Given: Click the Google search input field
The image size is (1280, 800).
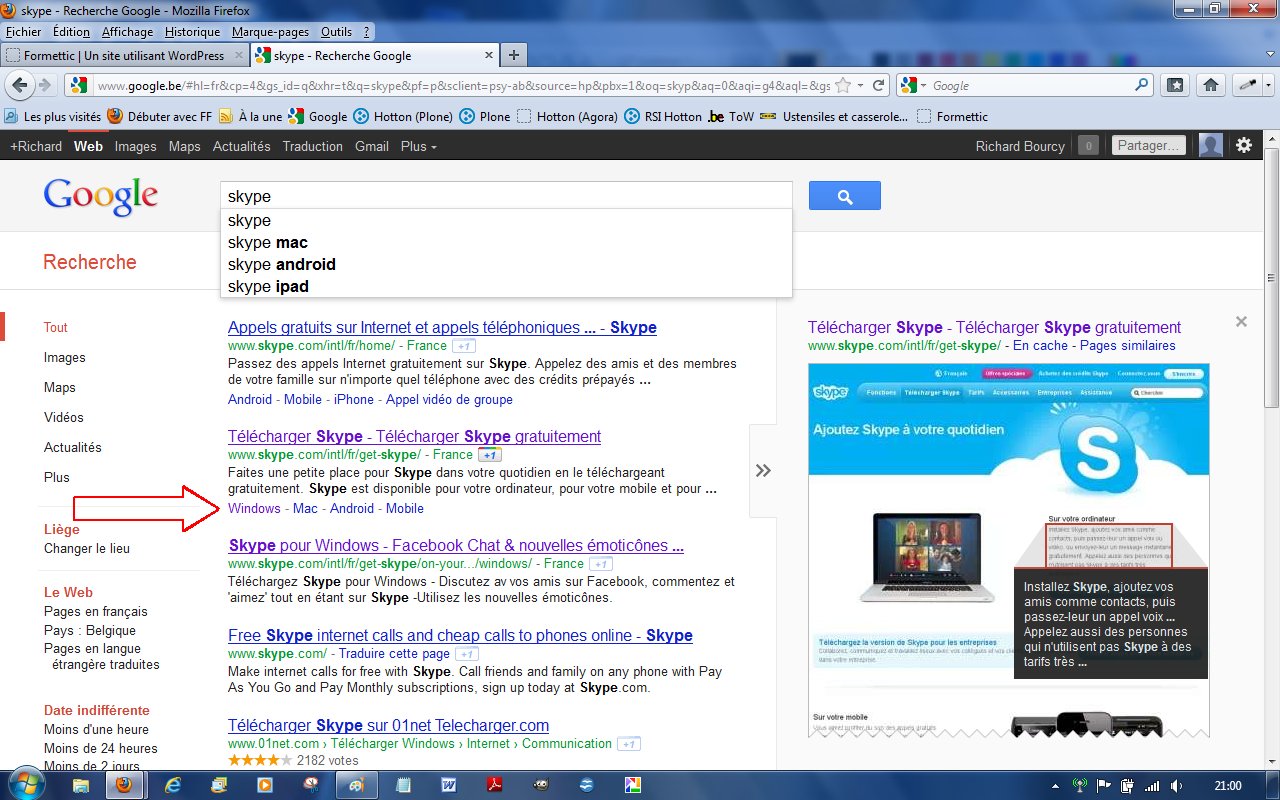Looking at the screenshot, I should click(506, 196).
